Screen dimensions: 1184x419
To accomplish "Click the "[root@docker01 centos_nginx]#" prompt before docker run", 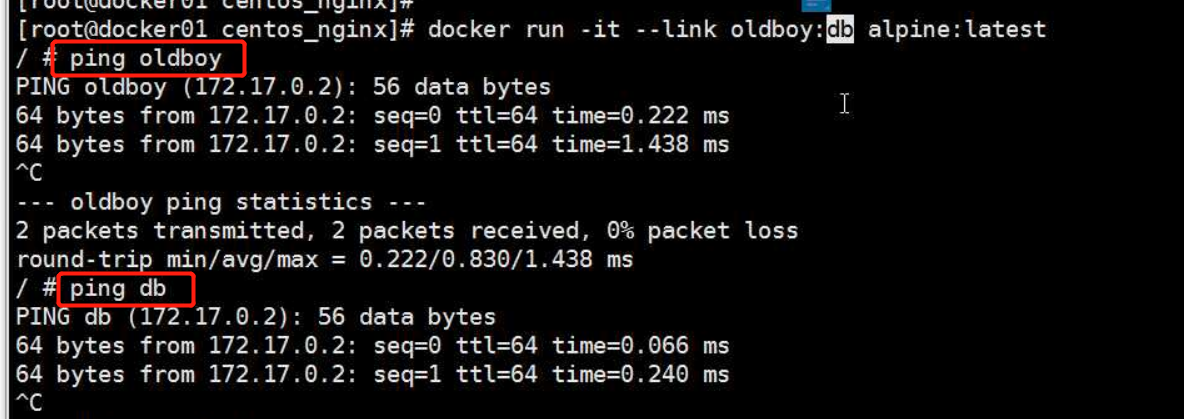I will pyautogui.click(x=214, y=30).
